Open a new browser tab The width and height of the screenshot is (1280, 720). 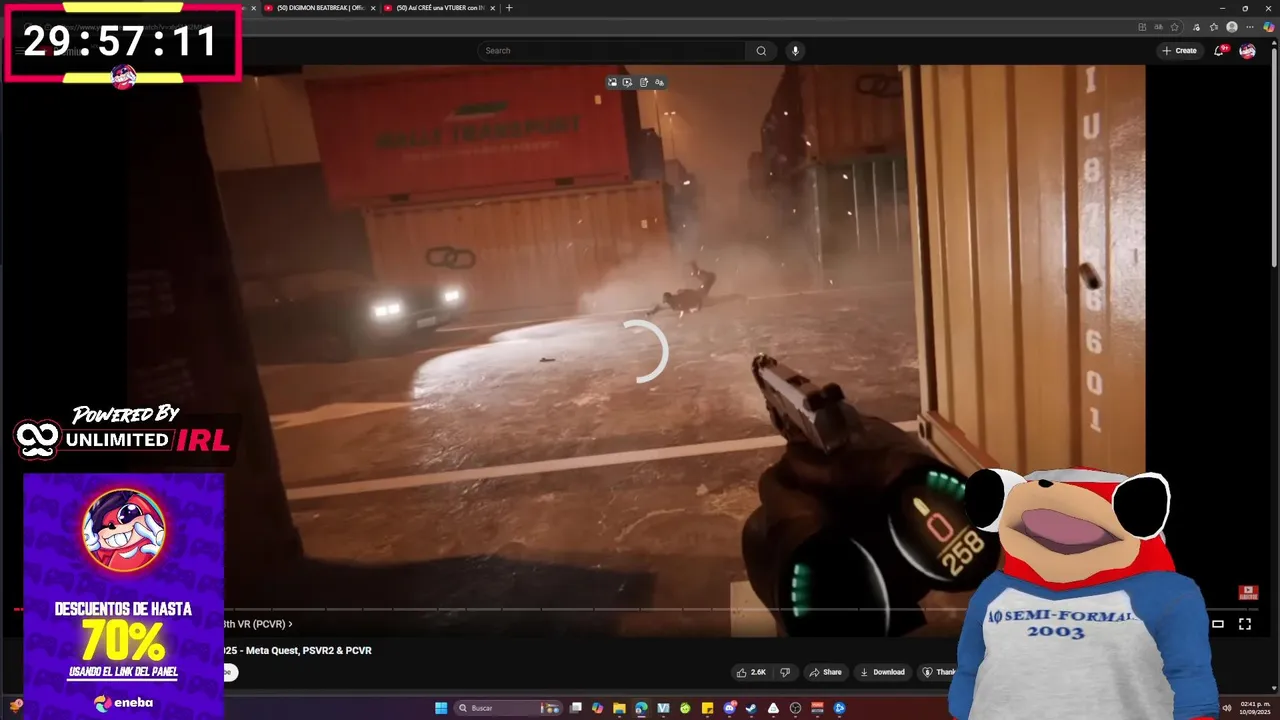(x=509, y=8)
